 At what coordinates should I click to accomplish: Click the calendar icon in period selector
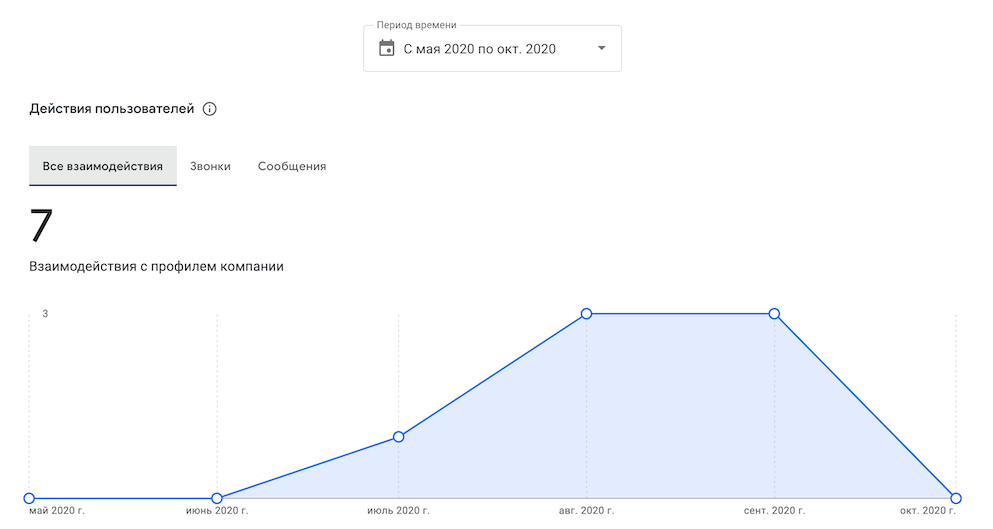[x=386, y=48]
